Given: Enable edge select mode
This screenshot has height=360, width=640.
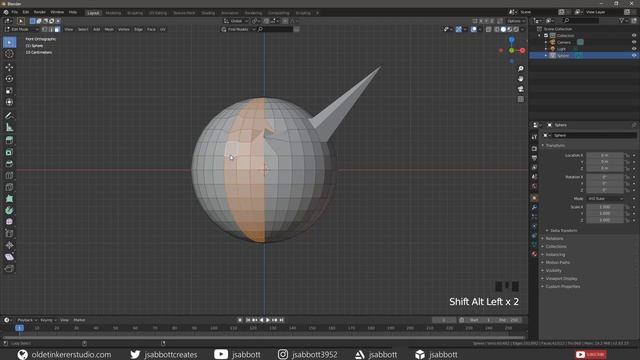Looking at the screenshot, I should 51,29.
